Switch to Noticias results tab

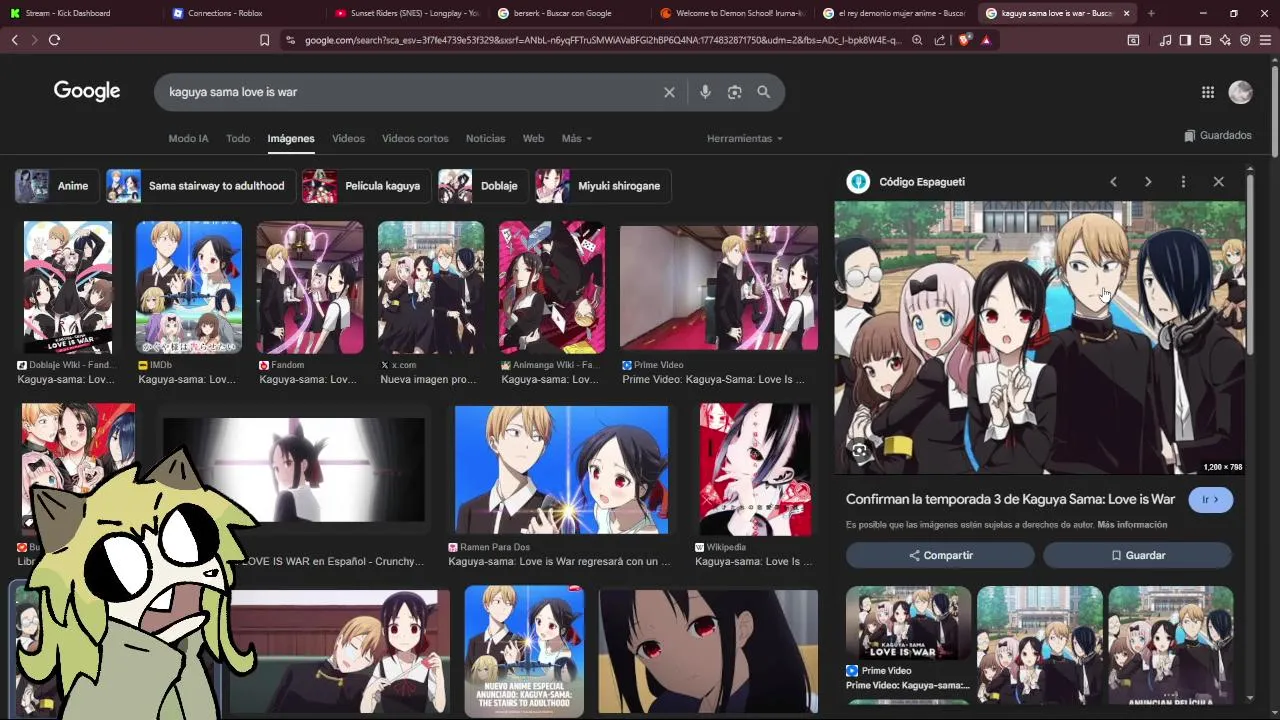[x=486, y=138]
